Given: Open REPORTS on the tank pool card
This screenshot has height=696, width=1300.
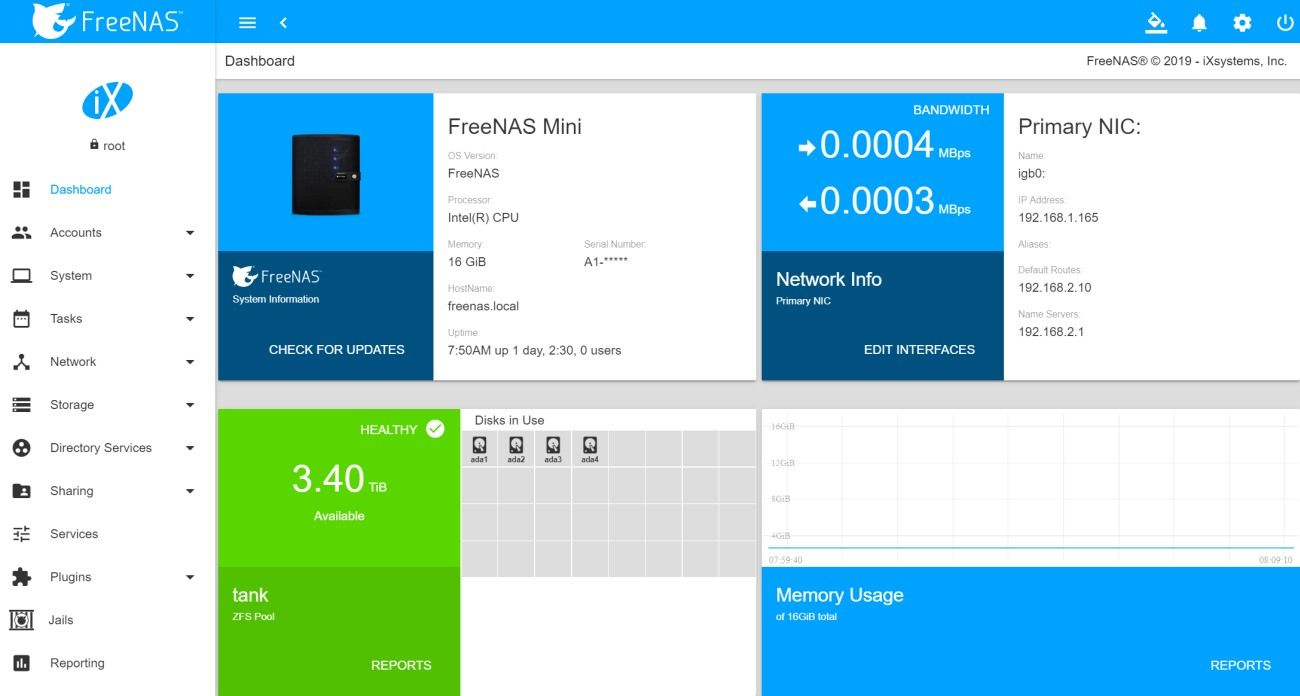Looking at the screenshot, I should point(401,665).
